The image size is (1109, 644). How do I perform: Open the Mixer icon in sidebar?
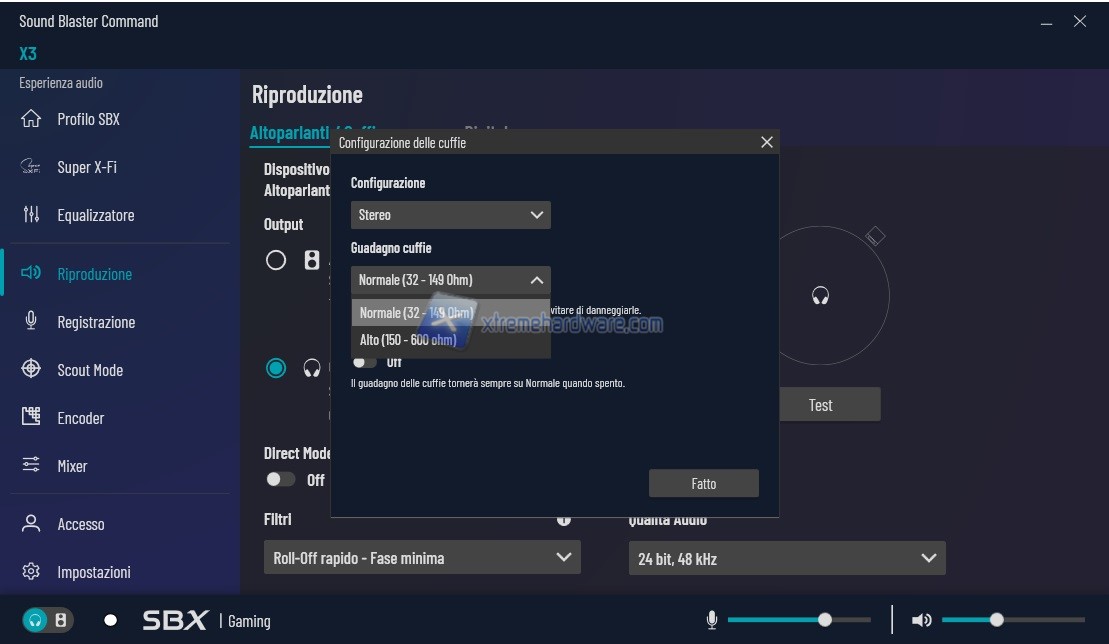pos(31,465)
